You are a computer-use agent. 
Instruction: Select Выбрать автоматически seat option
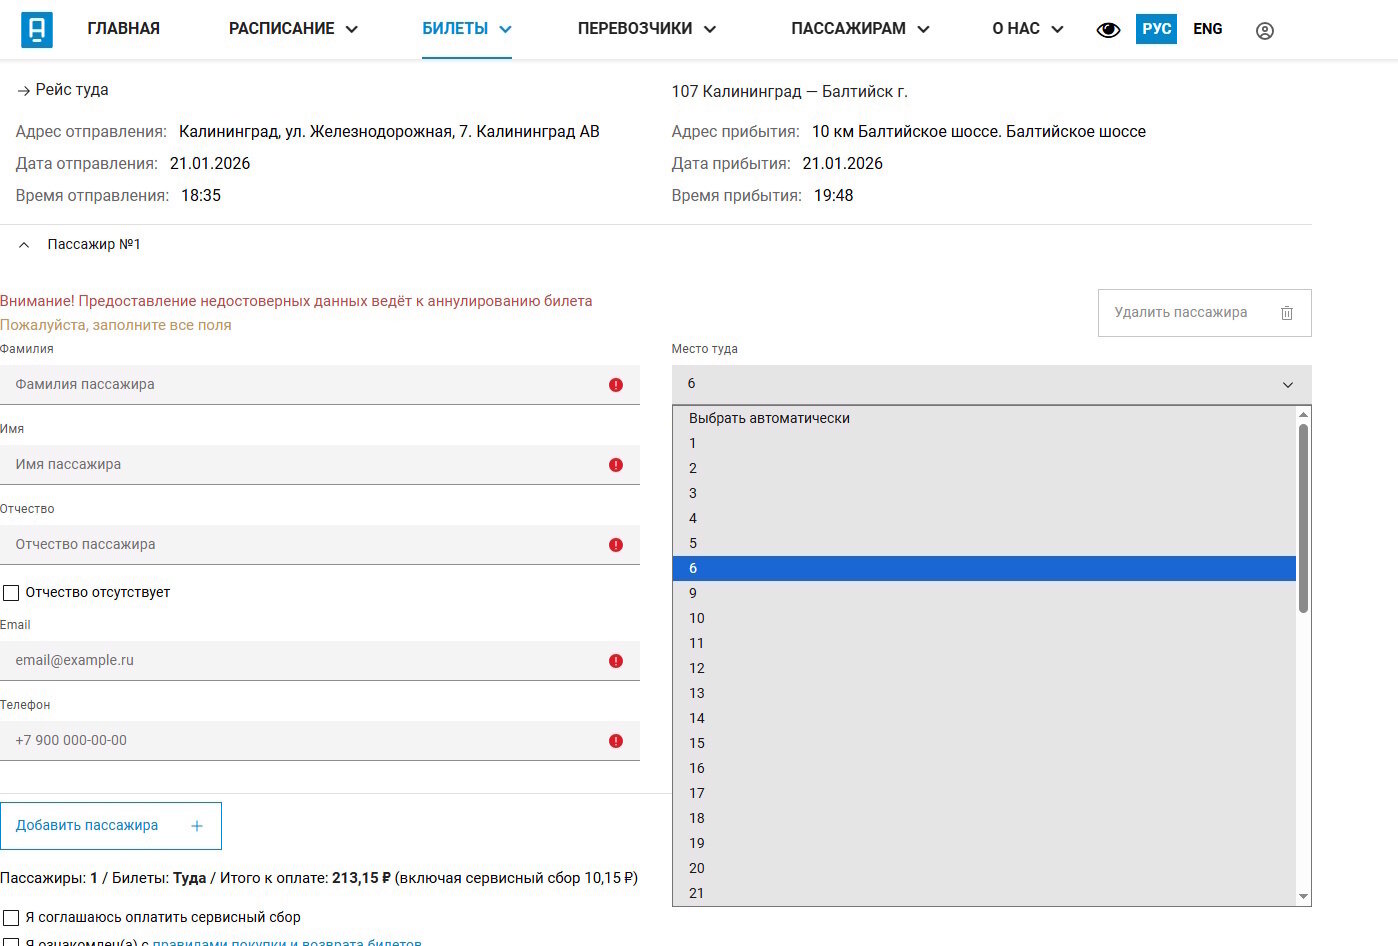point(769,419)
